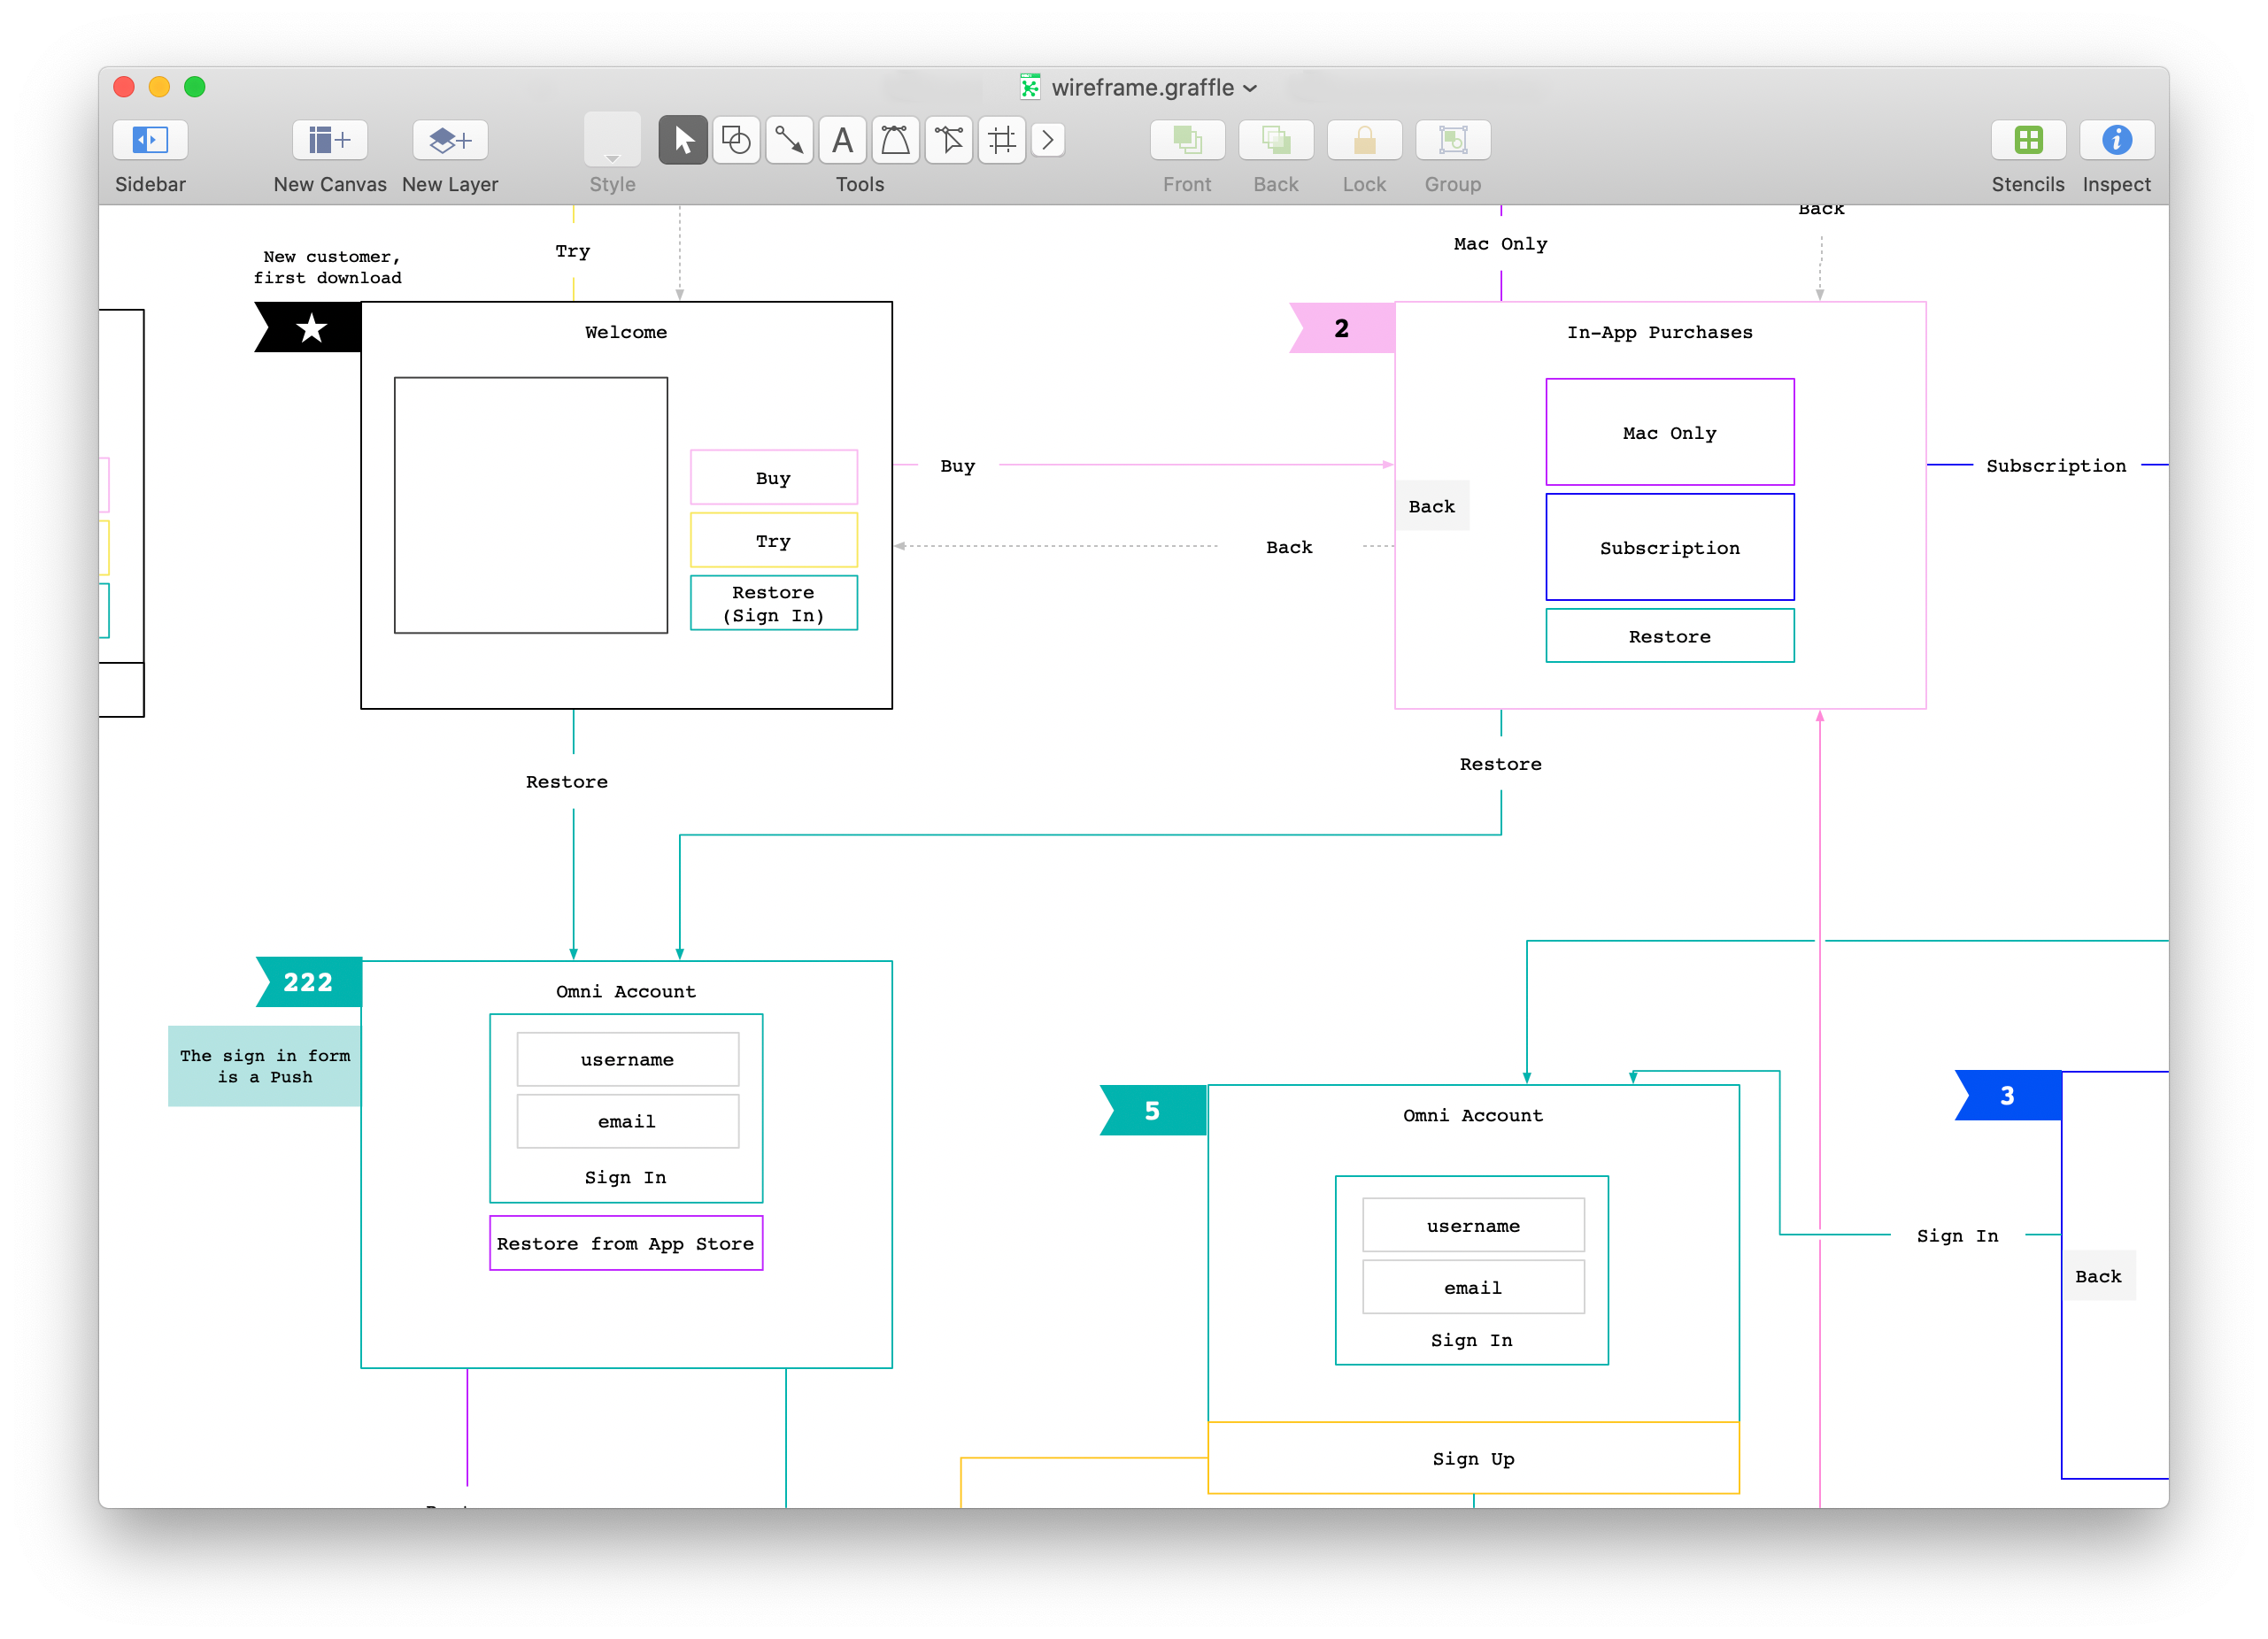2268x1639 pixels.
Task: Add a New Canvas
Action: coord(330,140)
